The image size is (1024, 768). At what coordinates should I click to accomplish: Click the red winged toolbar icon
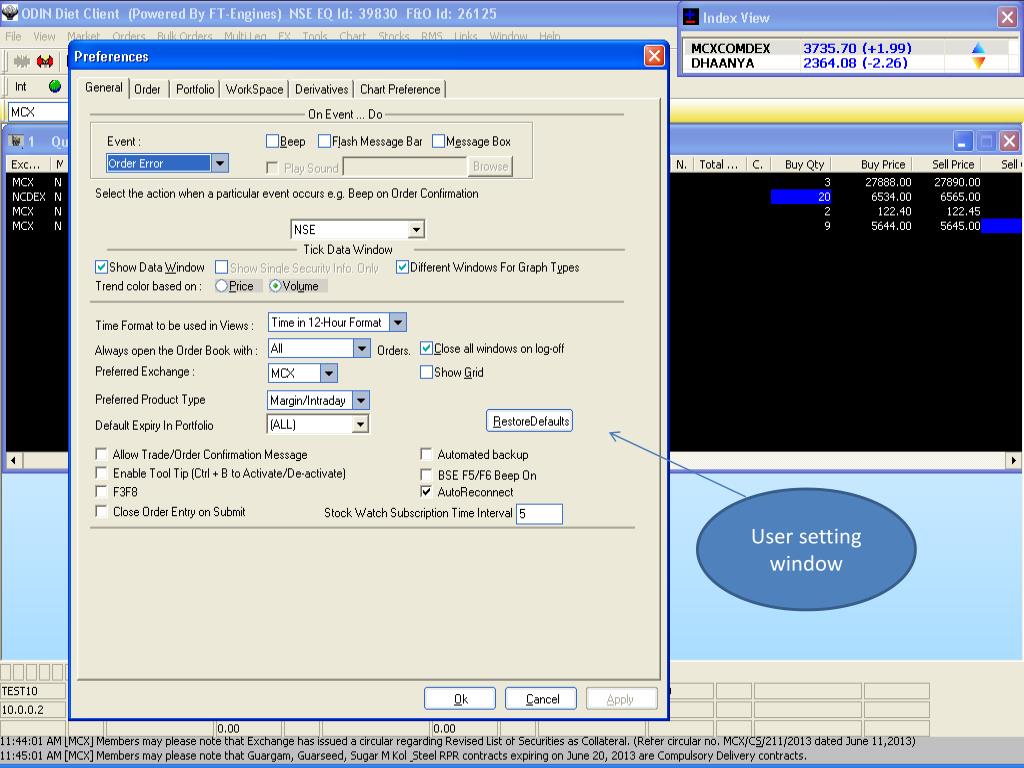pyautogui.click(x=44, y=61)
